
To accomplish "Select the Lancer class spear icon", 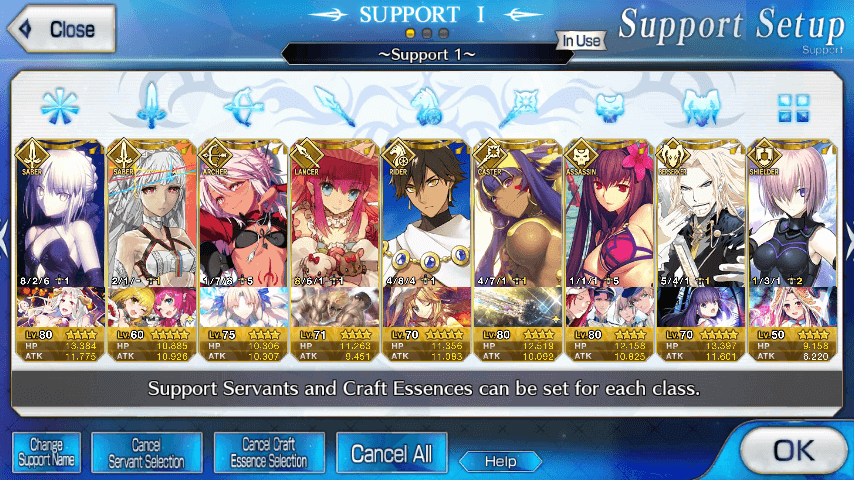I will click(x=335, y=107).
